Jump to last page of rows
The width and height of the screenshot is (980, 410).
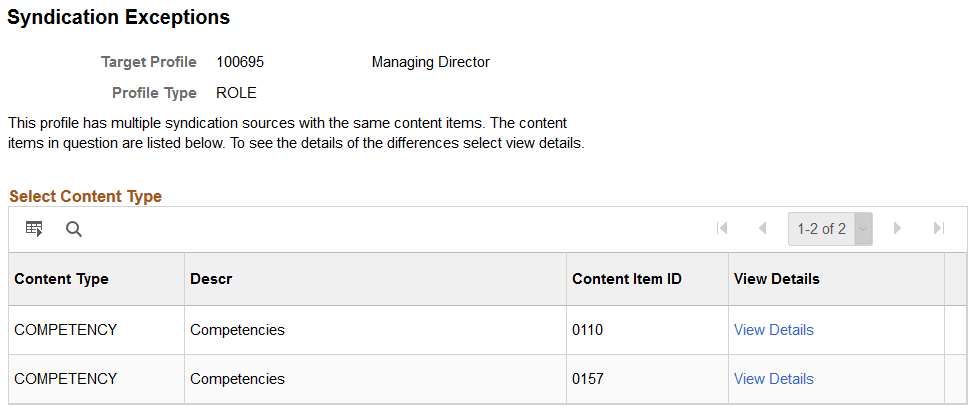tap(938, 229)
